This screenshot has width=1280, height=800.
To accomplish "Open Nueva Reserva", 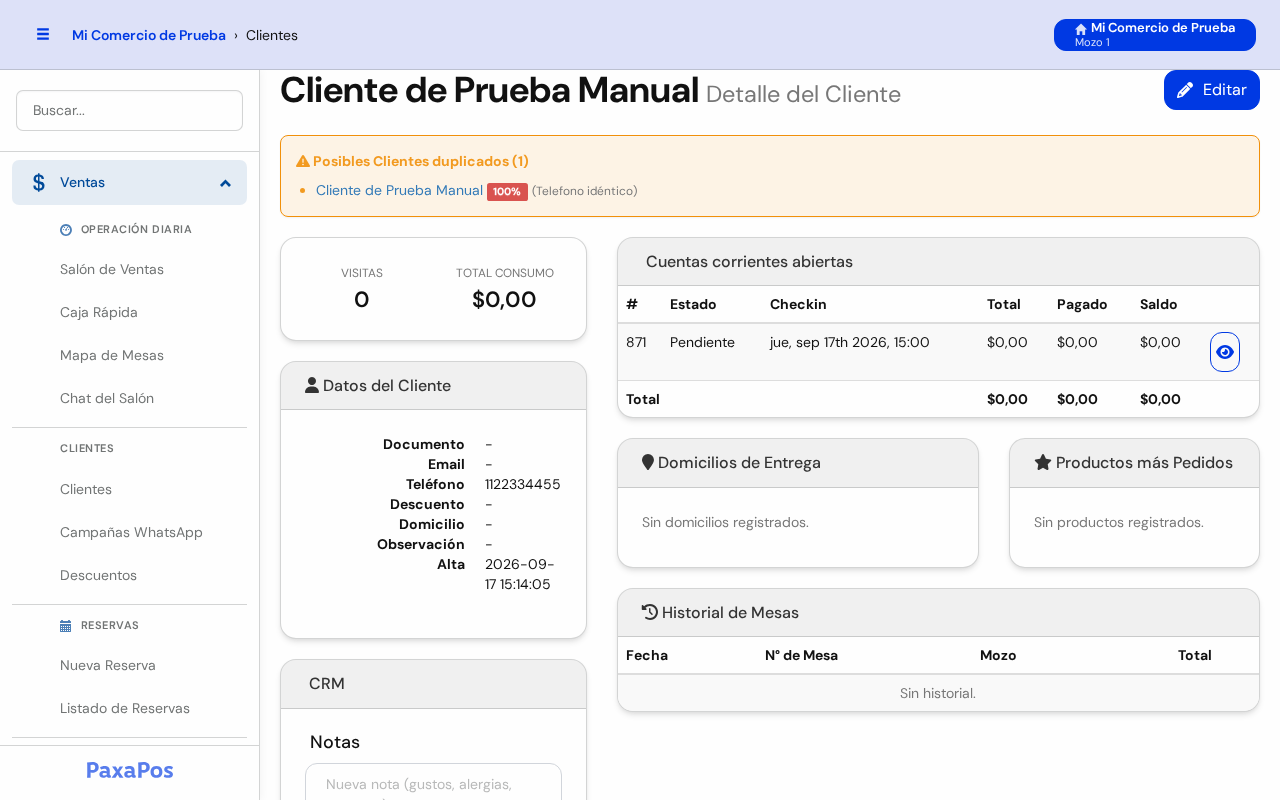I will click(x=108, y=665).
